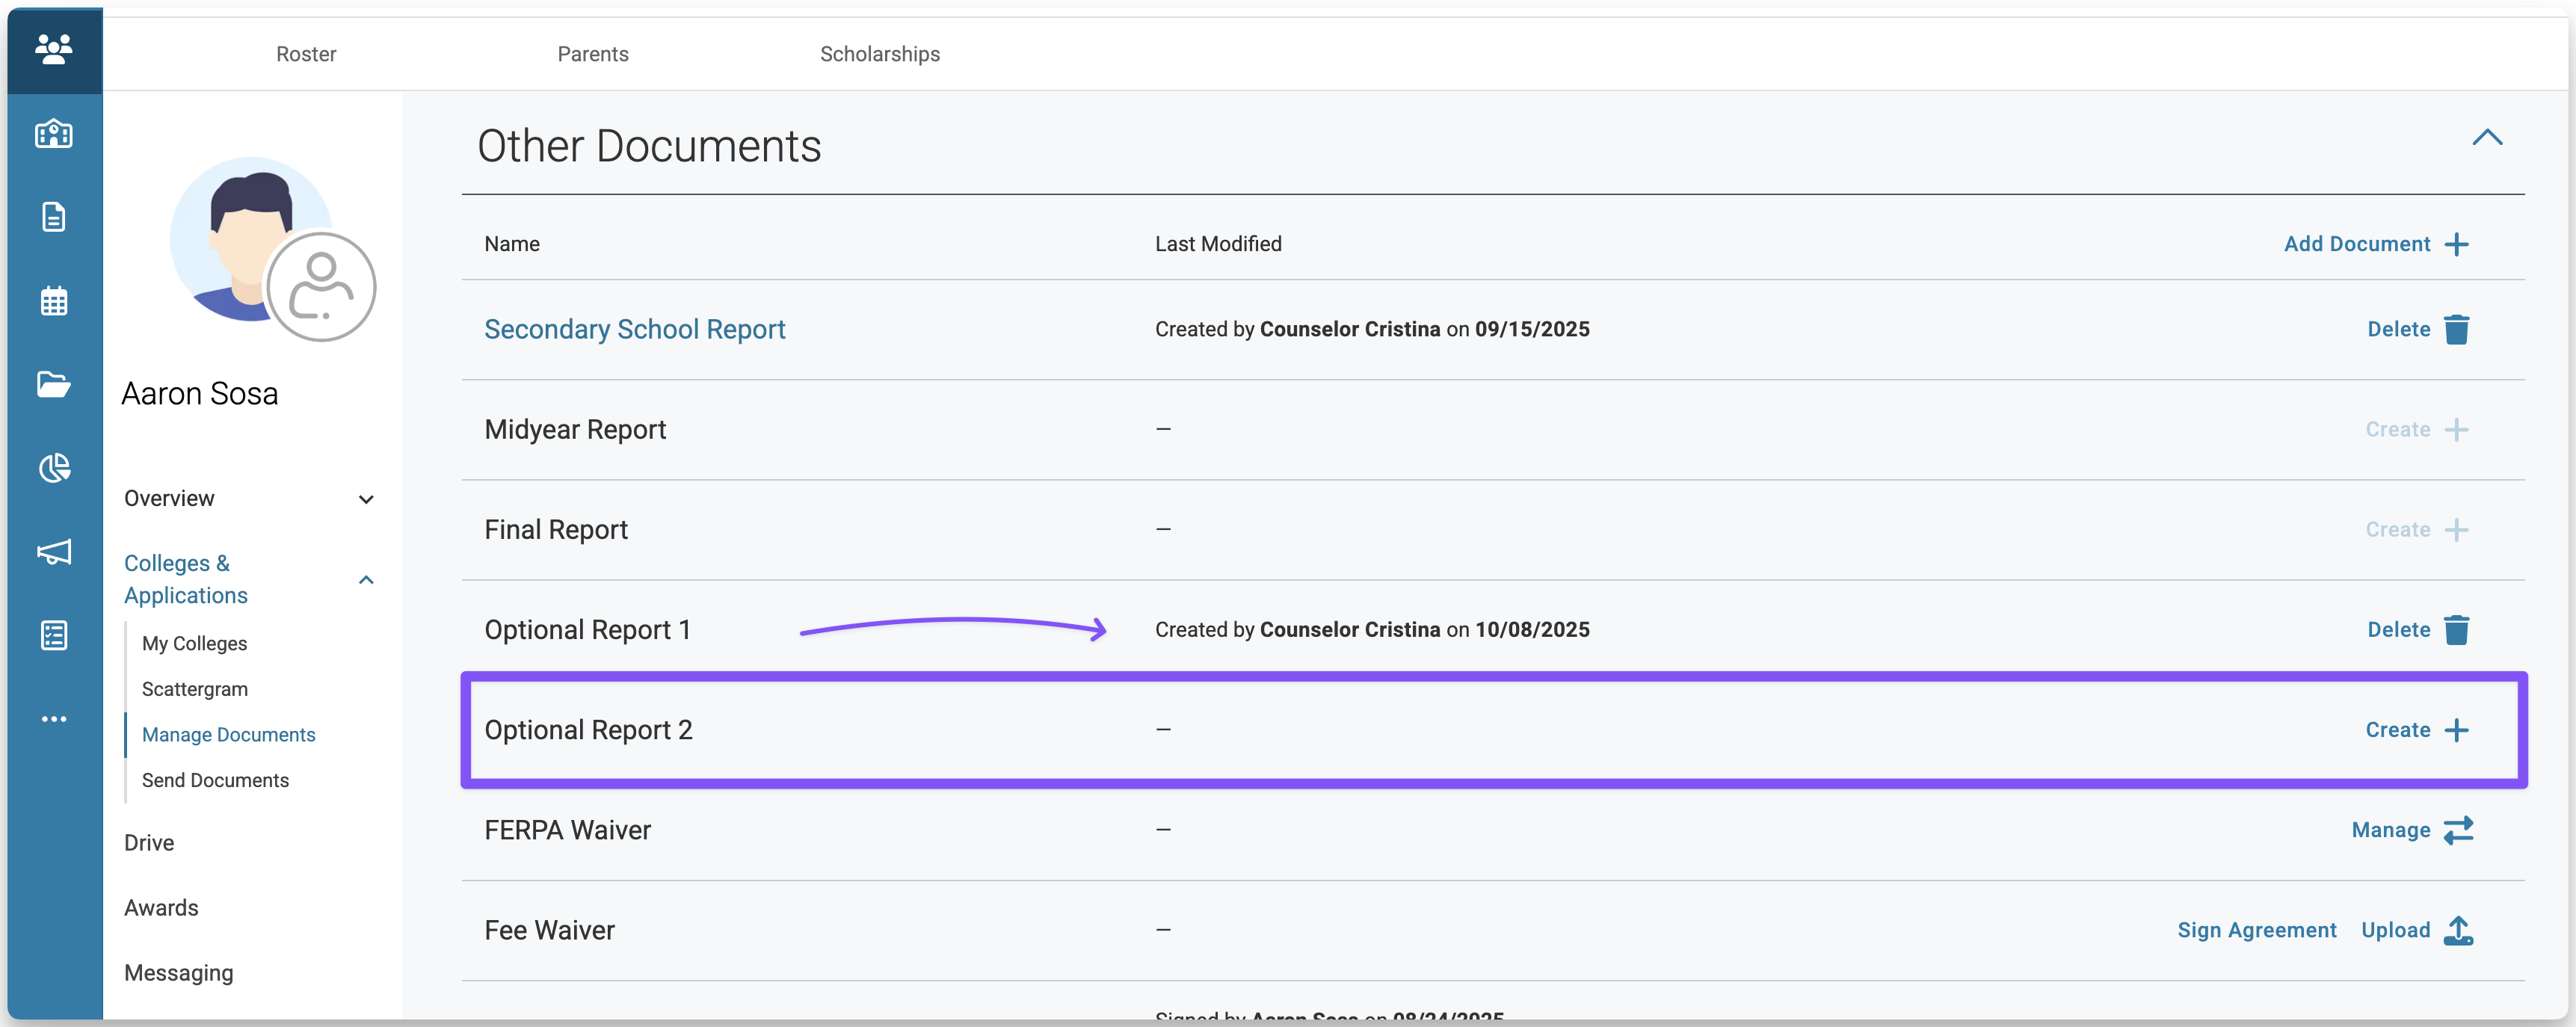Open the Parents tab
This screenshot has height=1027, width=2576.
click(x=592, y=54)
